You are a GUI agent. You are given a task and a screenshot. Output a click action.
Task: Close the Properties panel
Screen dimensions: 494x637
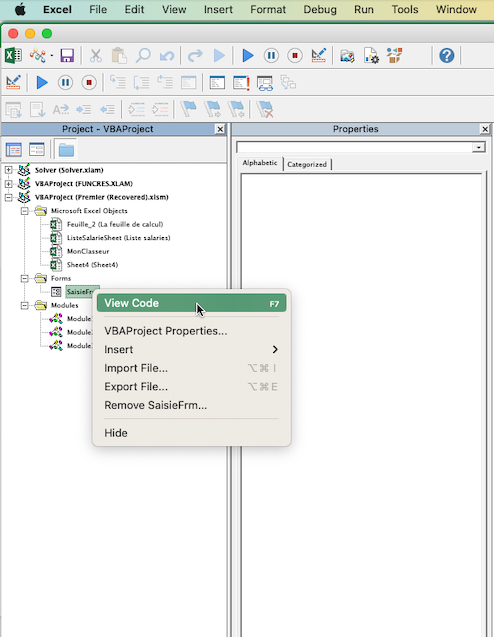(485, 129)
